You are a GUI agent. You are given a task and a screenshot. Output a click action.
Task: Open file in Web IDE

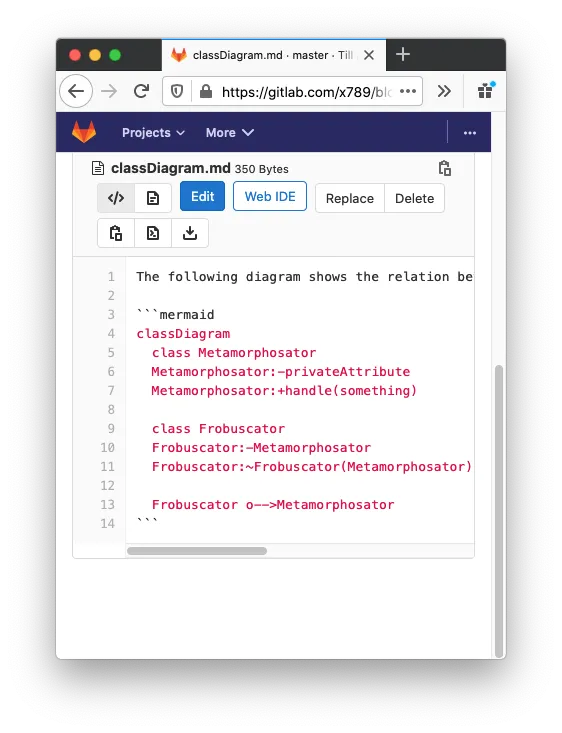[270, 196]
